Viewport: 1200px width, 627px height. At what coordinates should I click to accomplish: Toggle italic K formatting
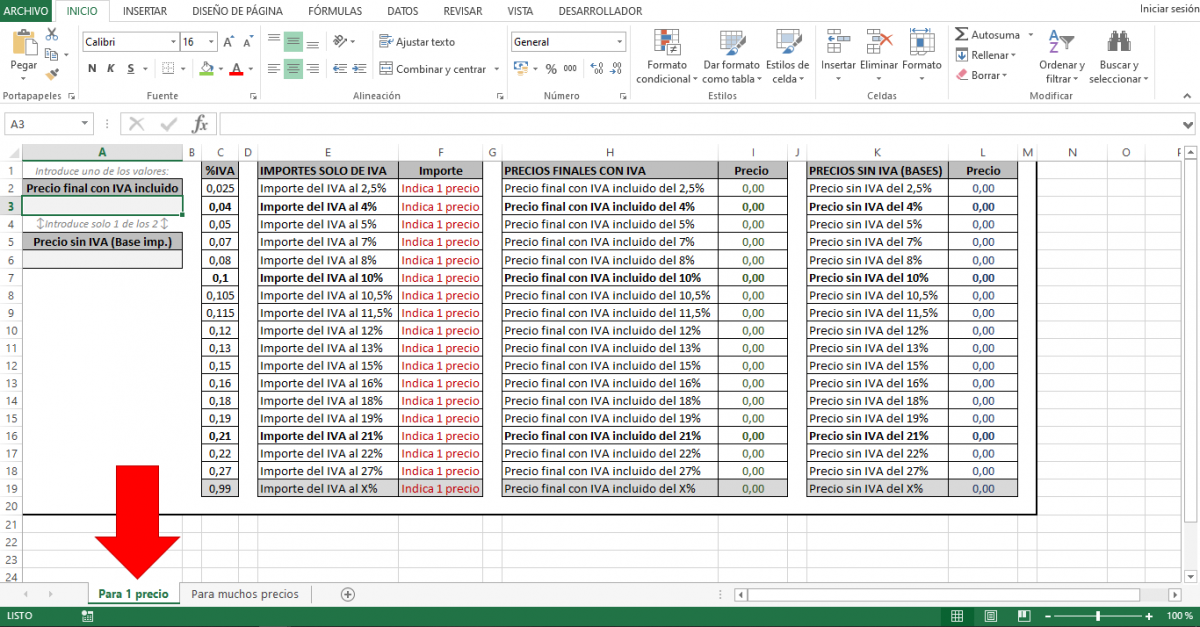[x=112, y=69]
